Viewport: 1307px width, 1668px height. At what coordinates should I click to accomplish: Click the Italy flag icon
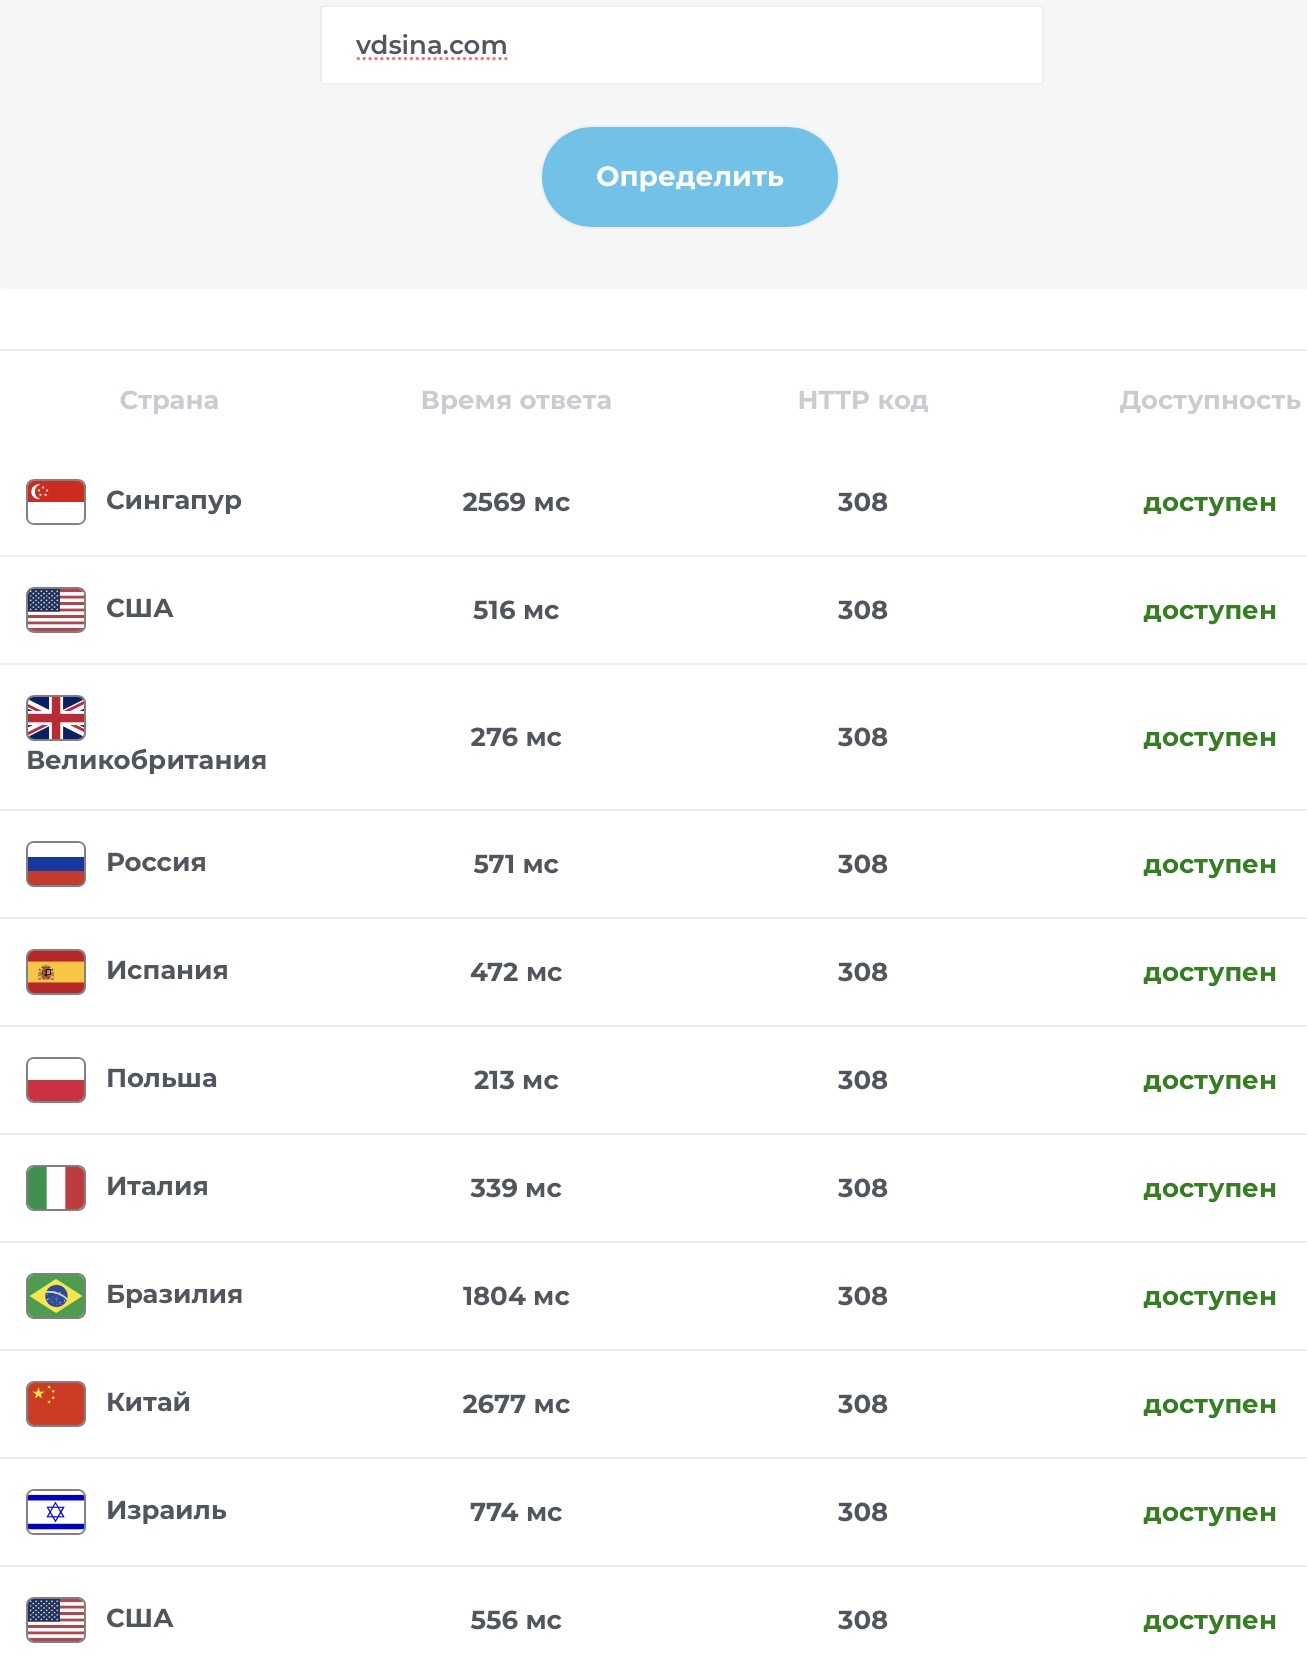56,1188
